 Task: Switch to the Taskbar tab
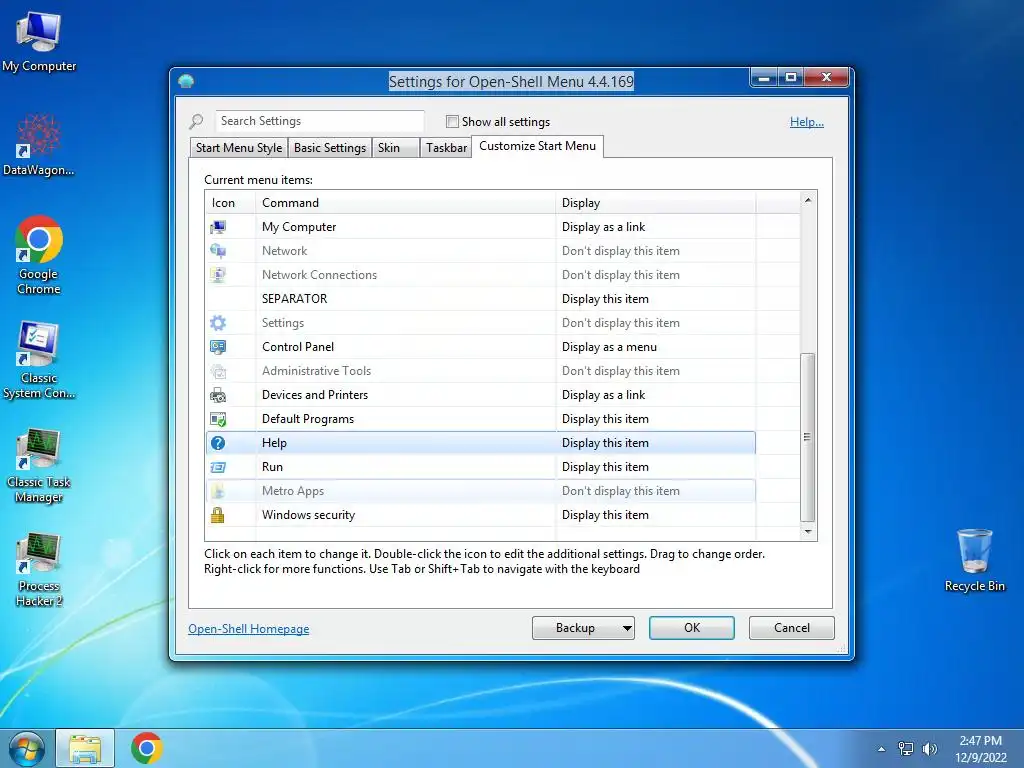pyautogui.click(x=446, y=148)
